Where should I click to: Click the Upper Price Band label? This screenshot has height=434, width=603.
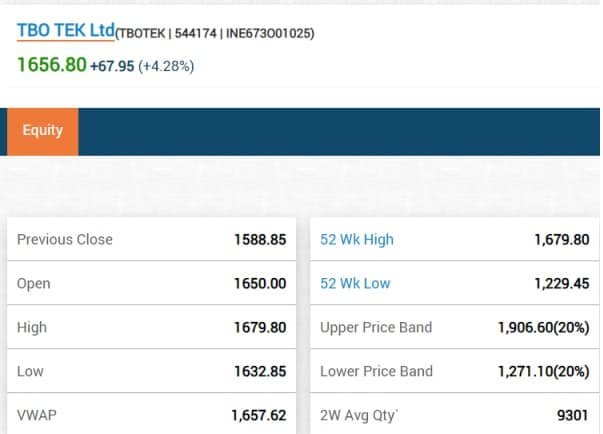point(376,328)
